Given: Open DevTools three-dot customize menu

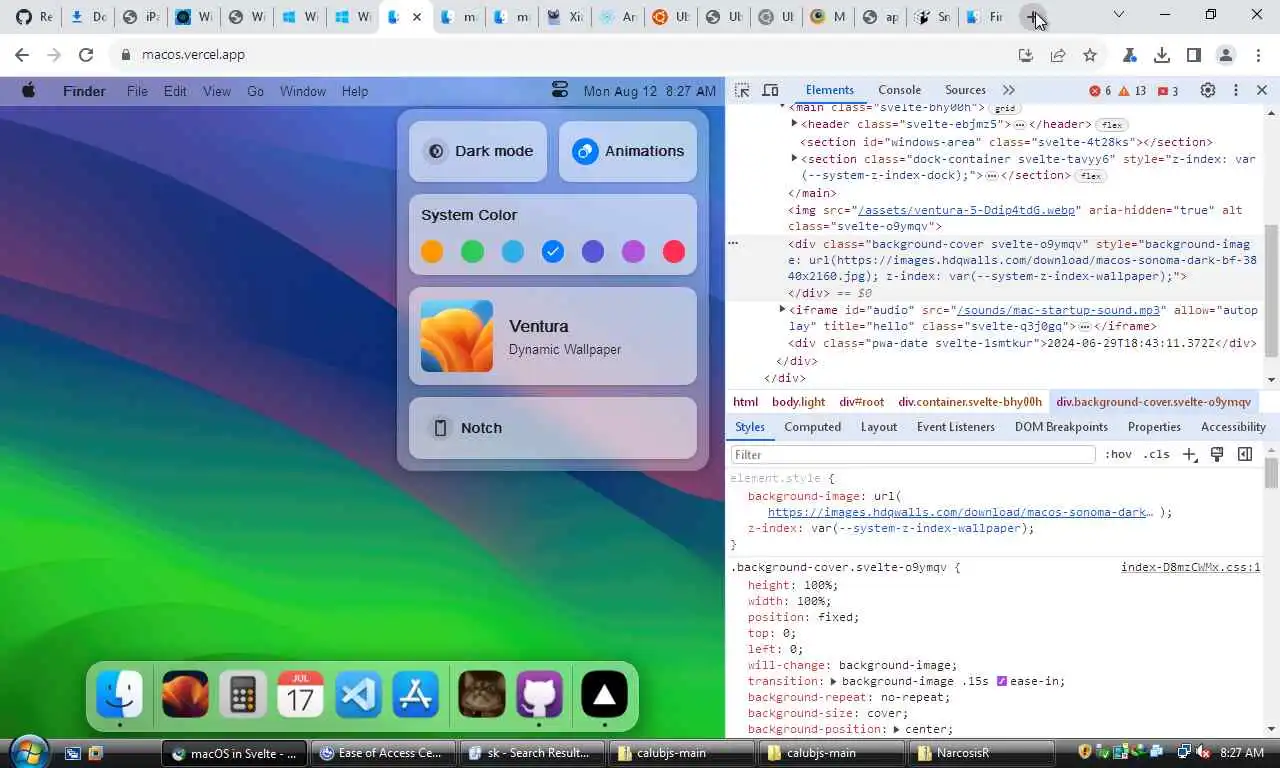Looking at the screenshot, I should pyautogui.click(x=1236, y=90).
